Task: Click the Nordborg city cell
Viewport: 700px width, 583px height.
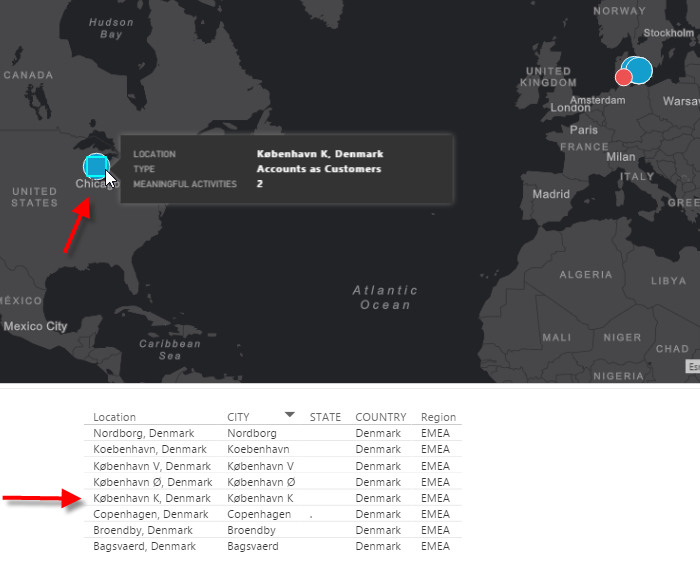Action: tap(252, 433)
